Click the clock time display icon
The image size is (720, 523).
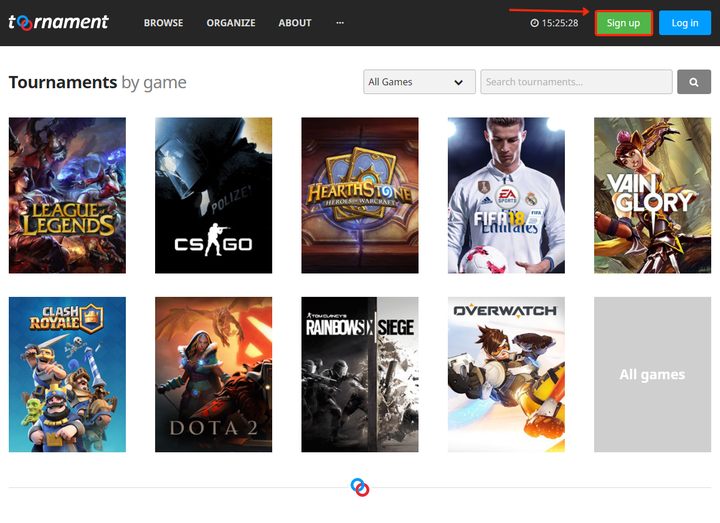point(535,23)
